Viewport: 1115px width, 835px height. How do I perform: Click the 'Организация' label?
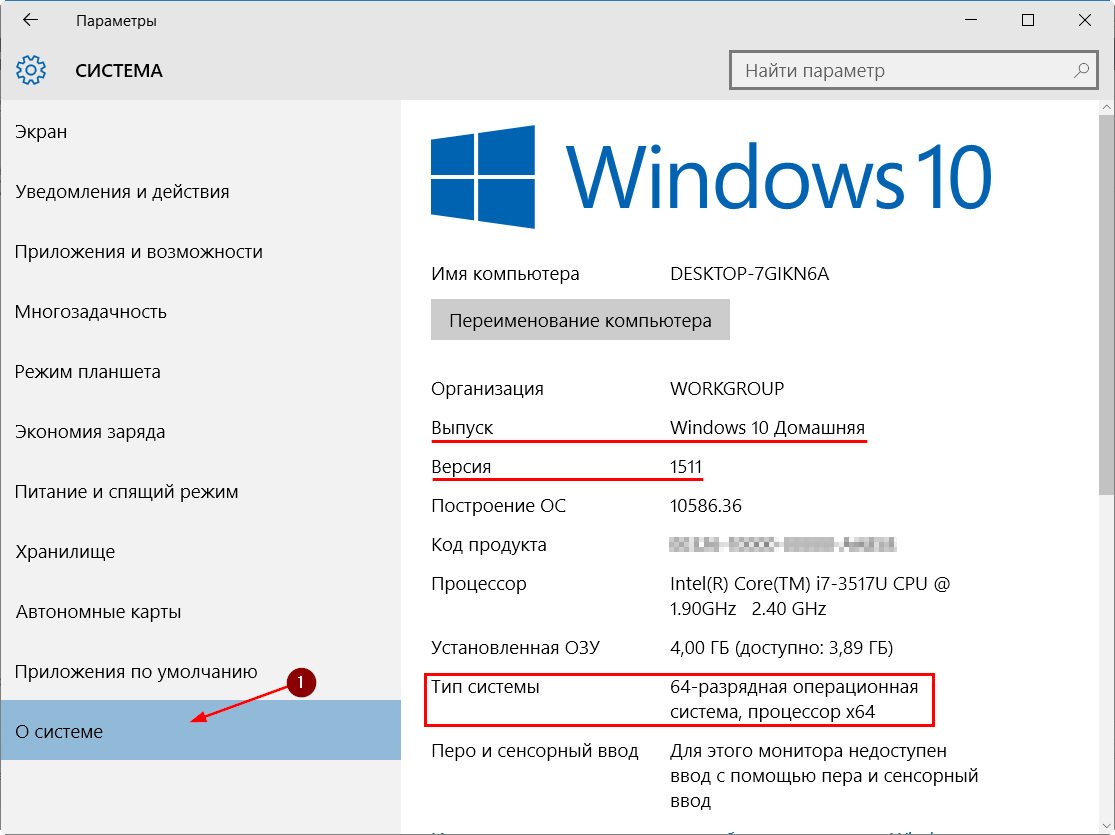pyautogui.click(x=487, y=389)
